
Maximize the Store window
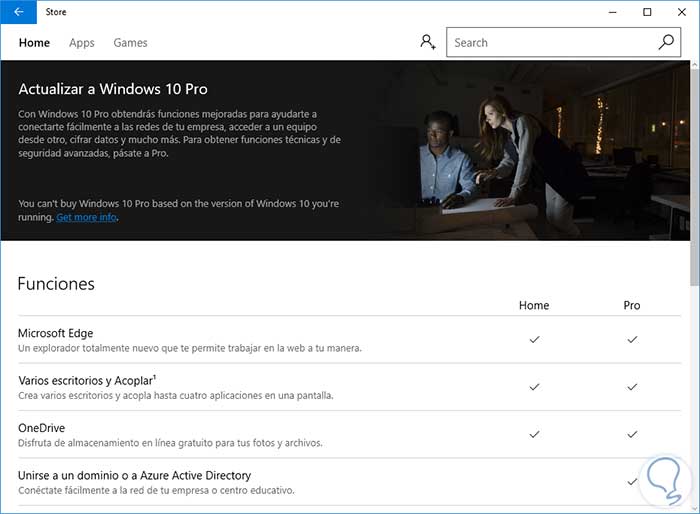[x=647, y=12]
